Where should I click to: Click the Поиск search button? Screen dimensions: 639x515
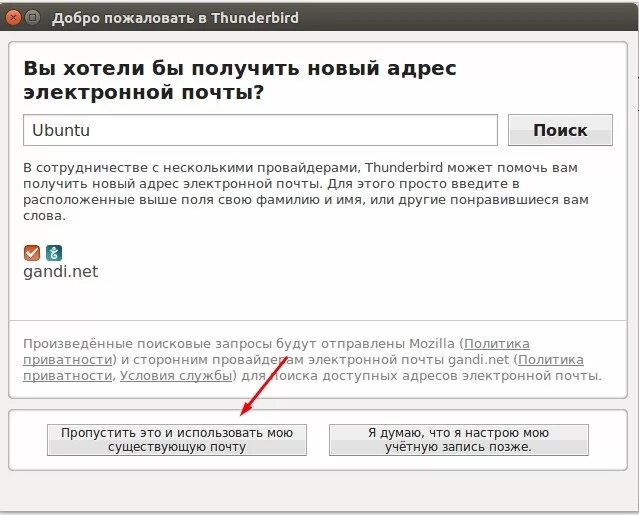pyautogui.click(x=560, y=130)
